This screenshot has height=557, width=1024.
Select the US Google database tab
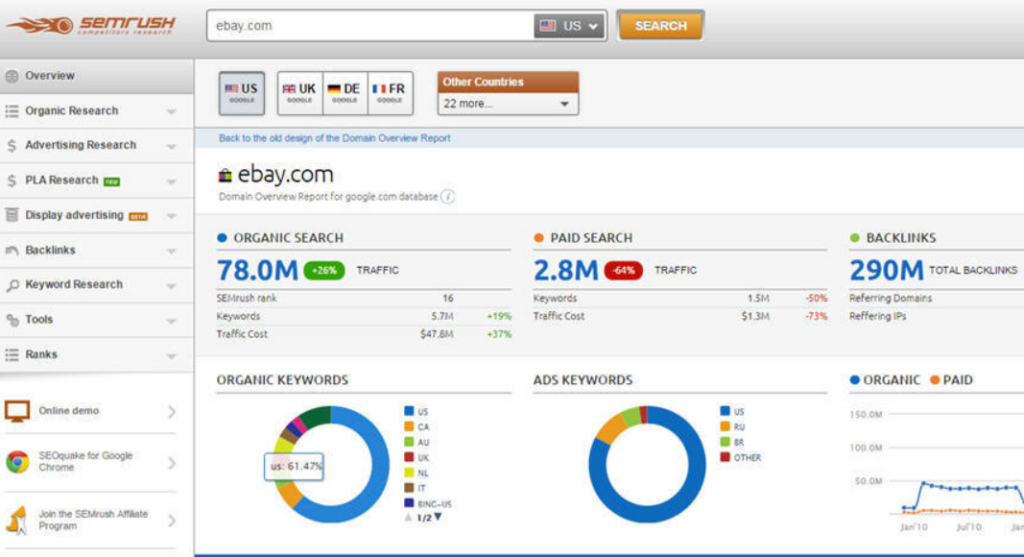[242, 93]
